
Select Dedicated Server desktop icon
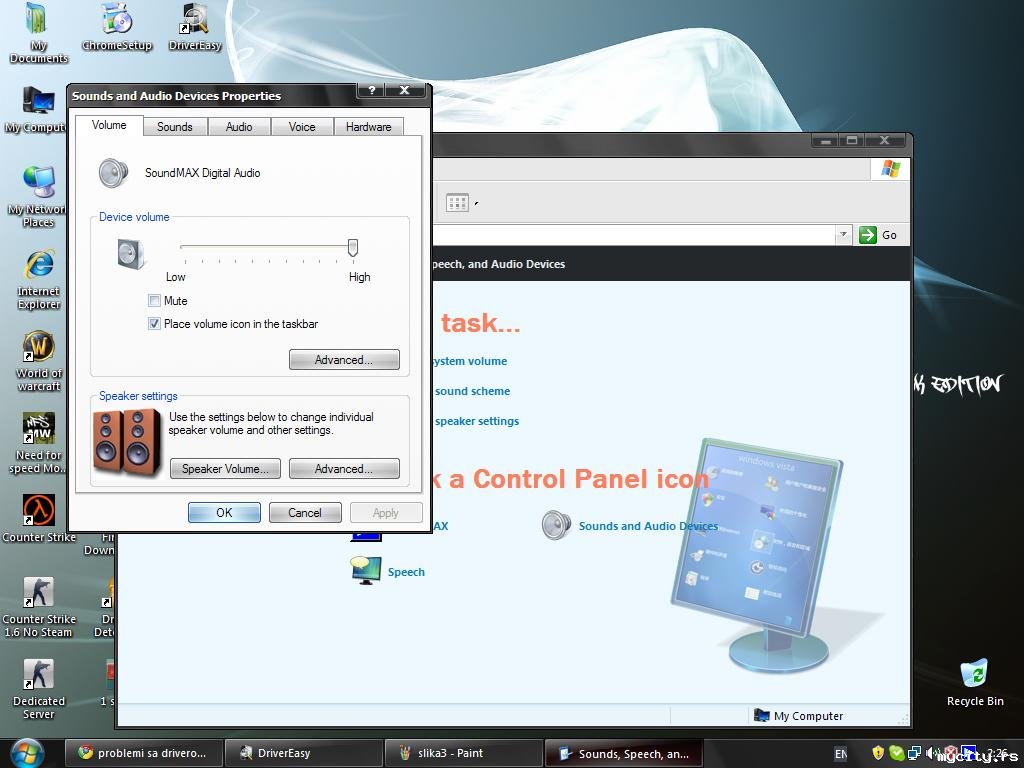[39, 689]
